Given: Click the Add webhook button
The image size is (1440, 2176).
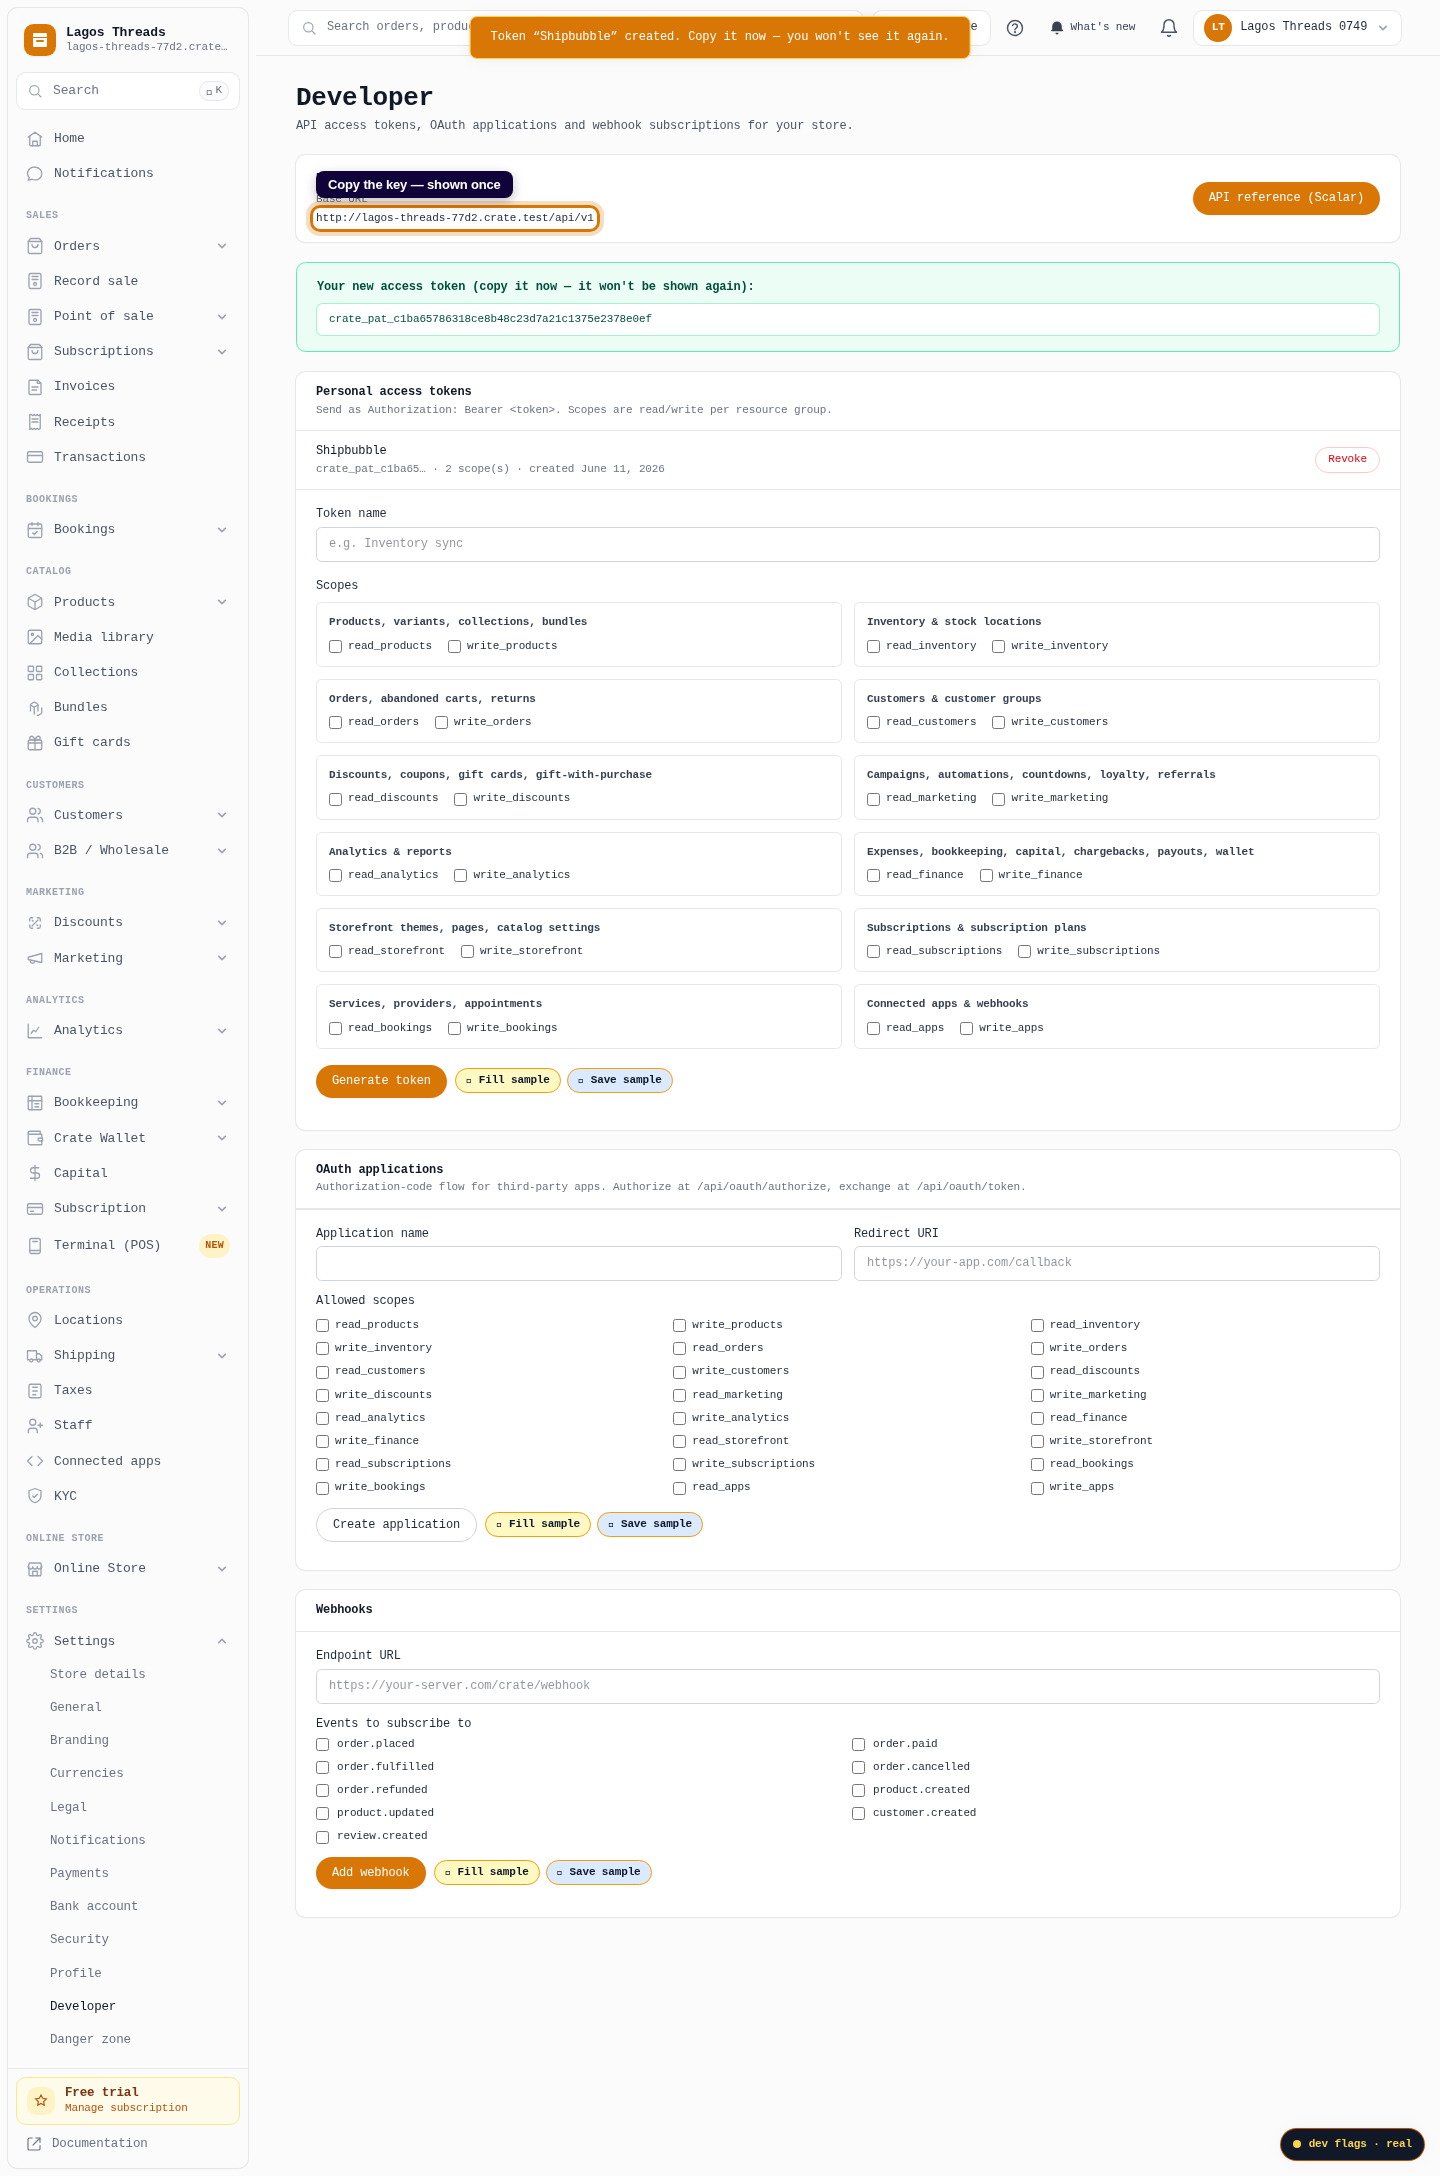Looking at the screenshot, I should click(371, 1873).
